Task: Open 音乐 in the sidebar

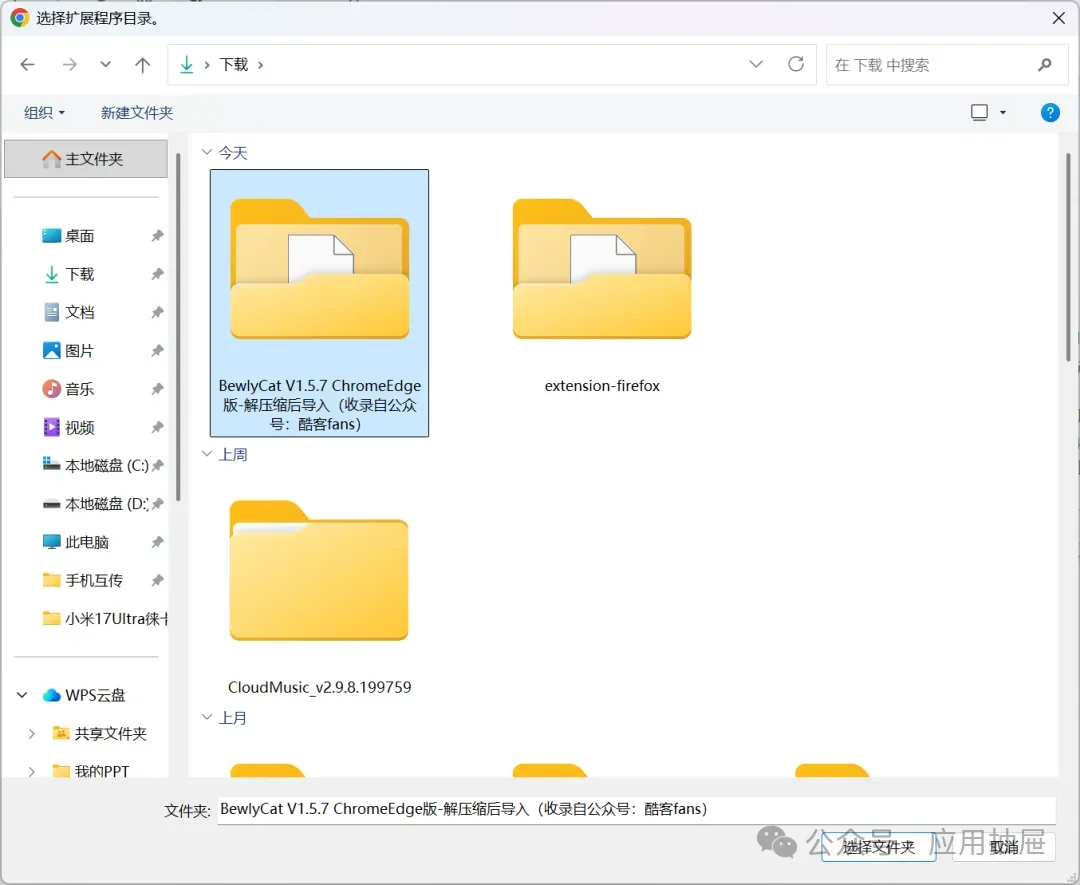Action: click(79, 389)
